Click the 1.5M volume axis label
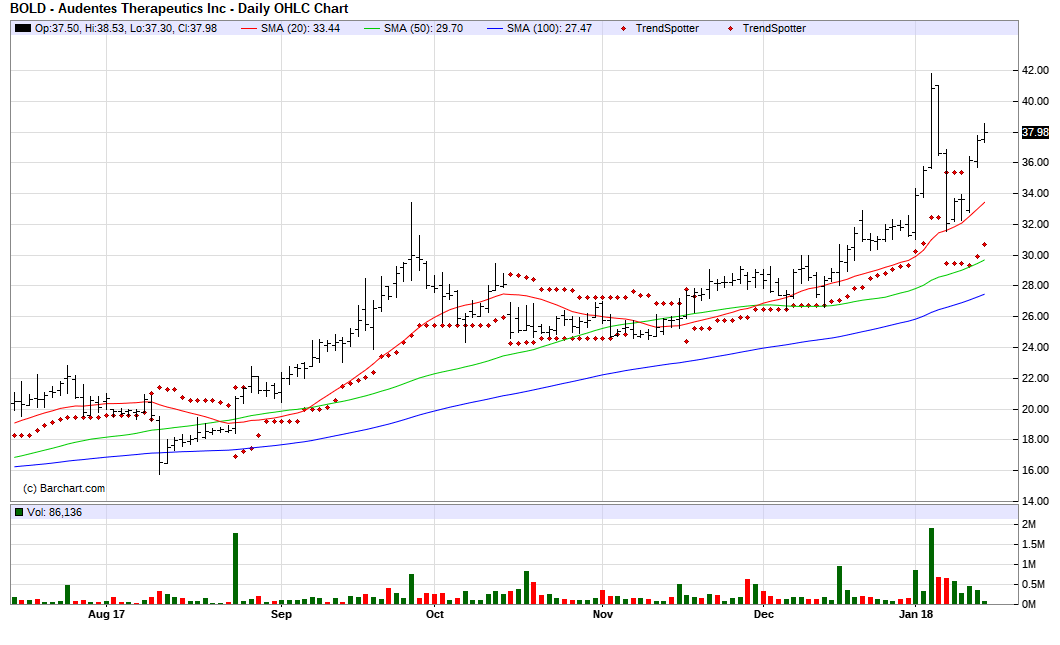Image resolution: width=1060 pixels, height=645 pixels. click(1034, 544)
